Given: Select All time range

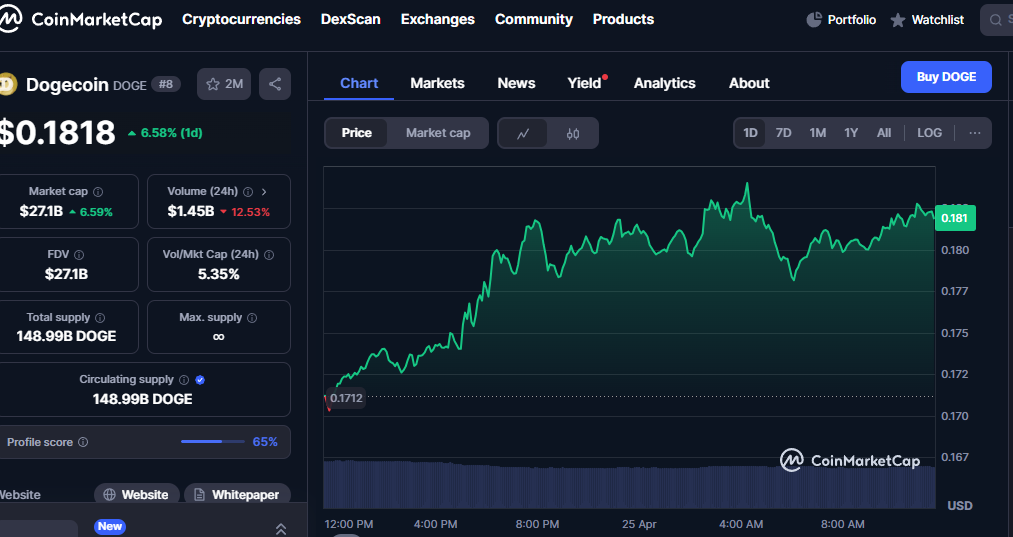Looking at the screenshot, I should coord(884,133).
